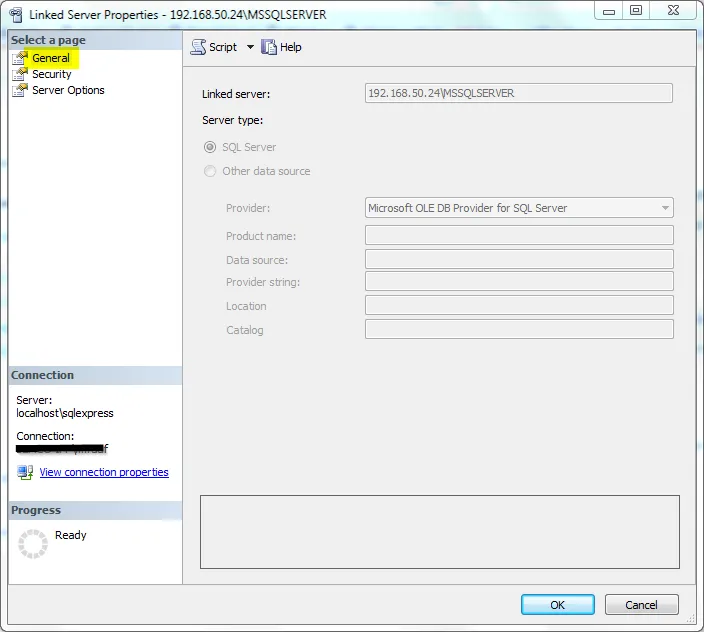Viewport: 704px width, 632px height.
Task: Open the Provider combo box
Action: (x=519, y=208)
